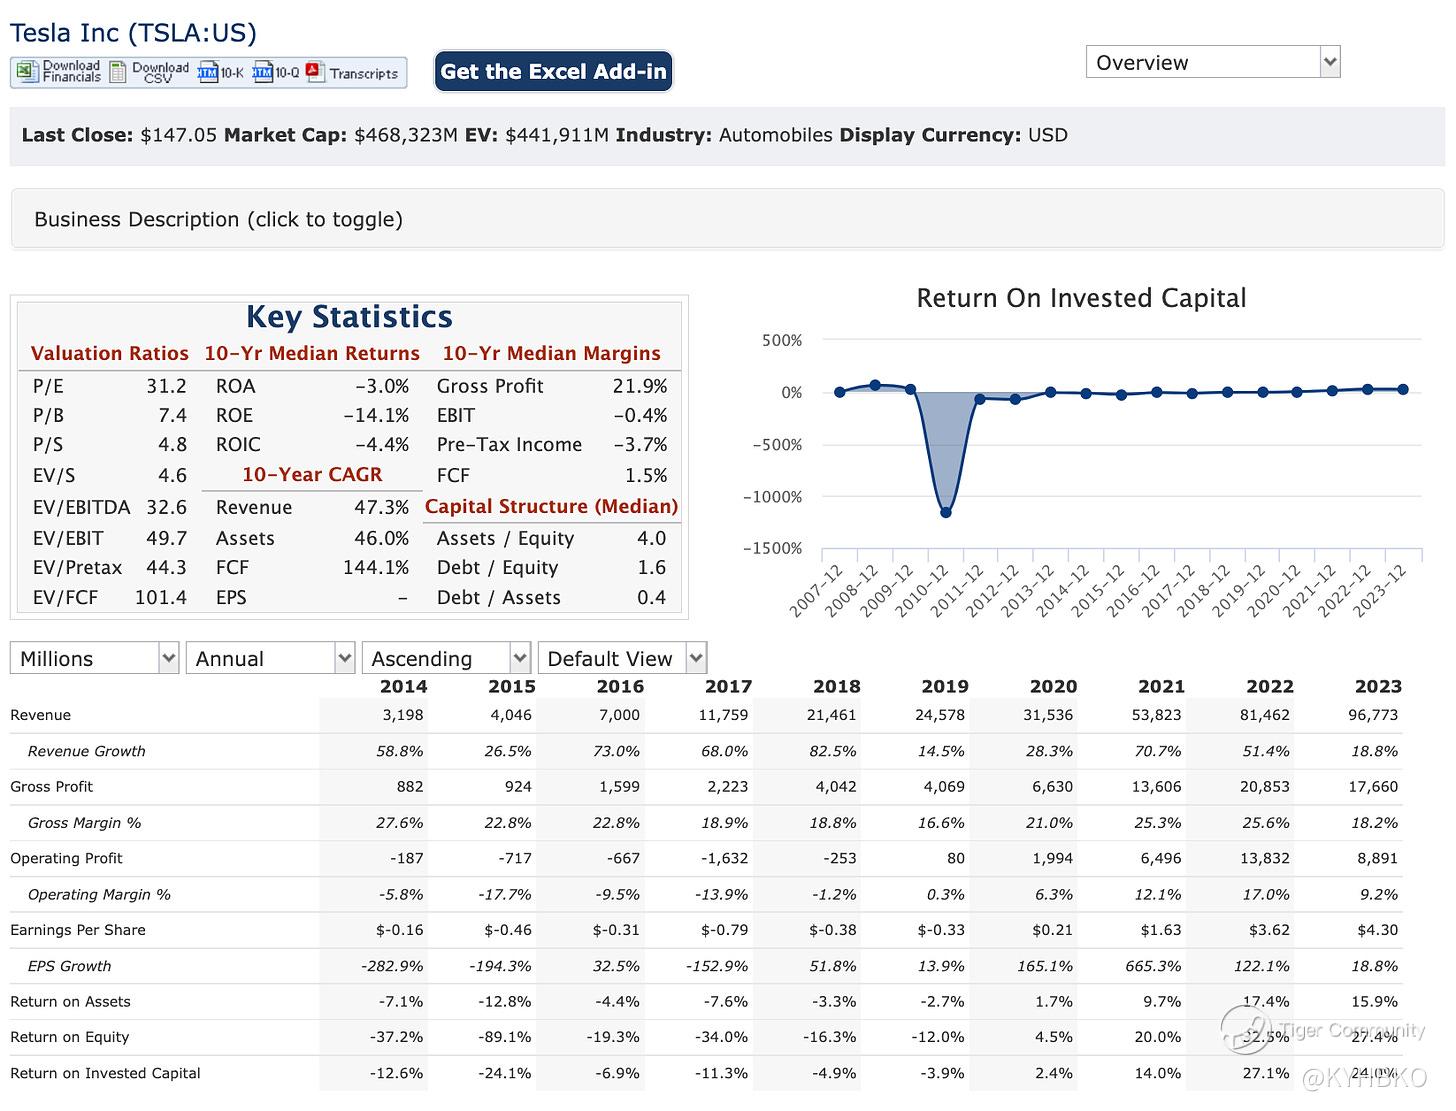This screenshot has width=1456, height=1111.
Task: Click the PDF Transcripts icon
Action: [315, 72]
